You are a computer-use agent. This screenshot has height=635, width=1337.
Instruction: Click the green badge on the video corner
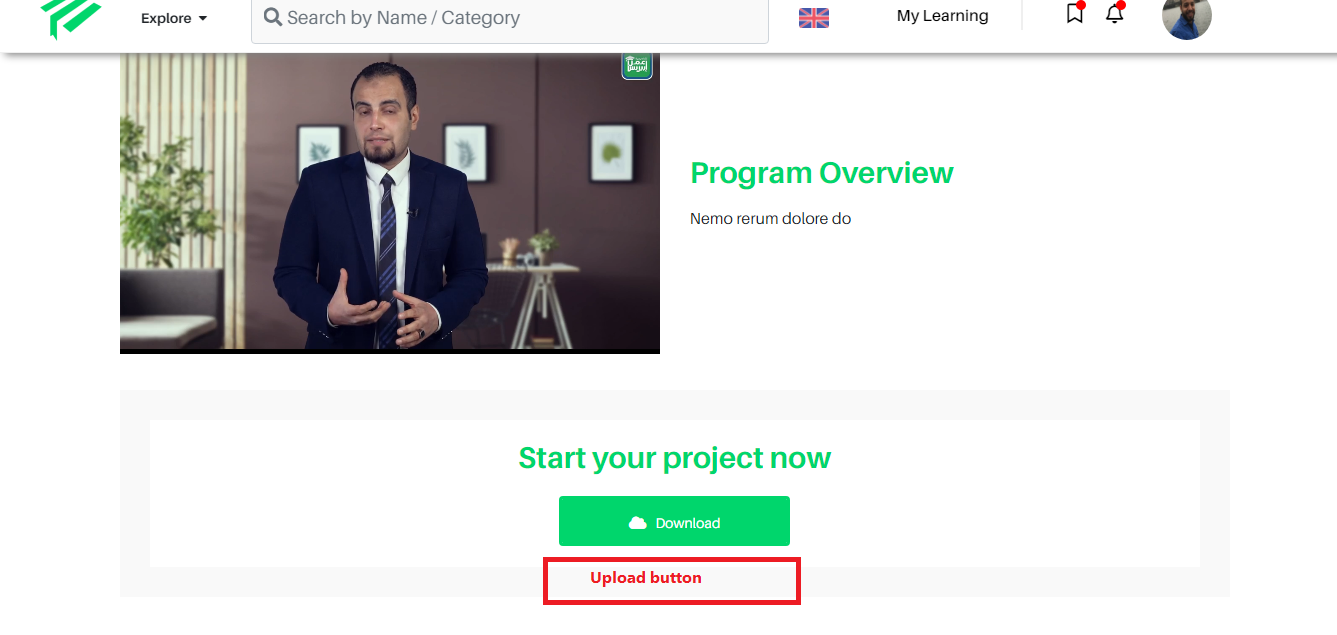click(x=637, y=66)
